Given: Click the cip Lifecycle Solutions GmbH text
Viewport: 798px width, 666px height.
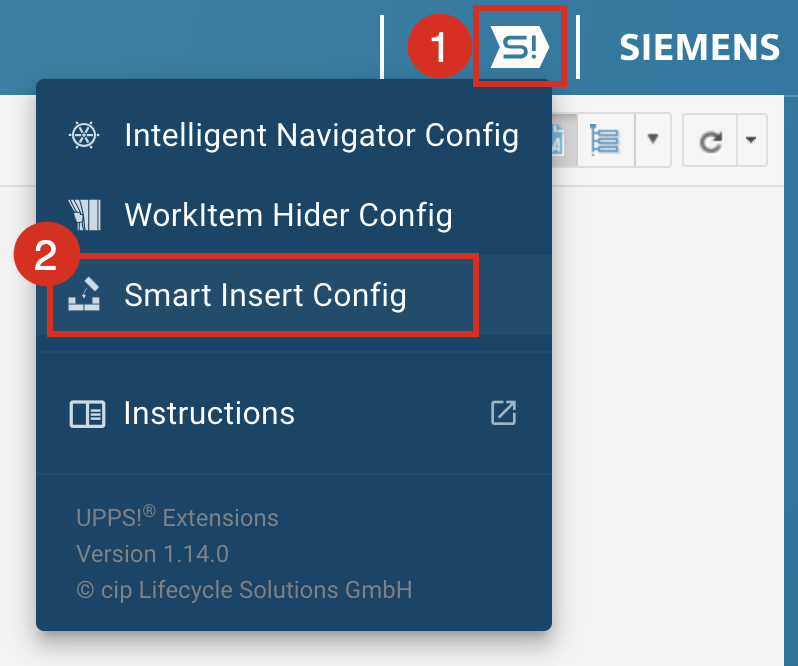Looking at the screenshot, I should 244,590.
